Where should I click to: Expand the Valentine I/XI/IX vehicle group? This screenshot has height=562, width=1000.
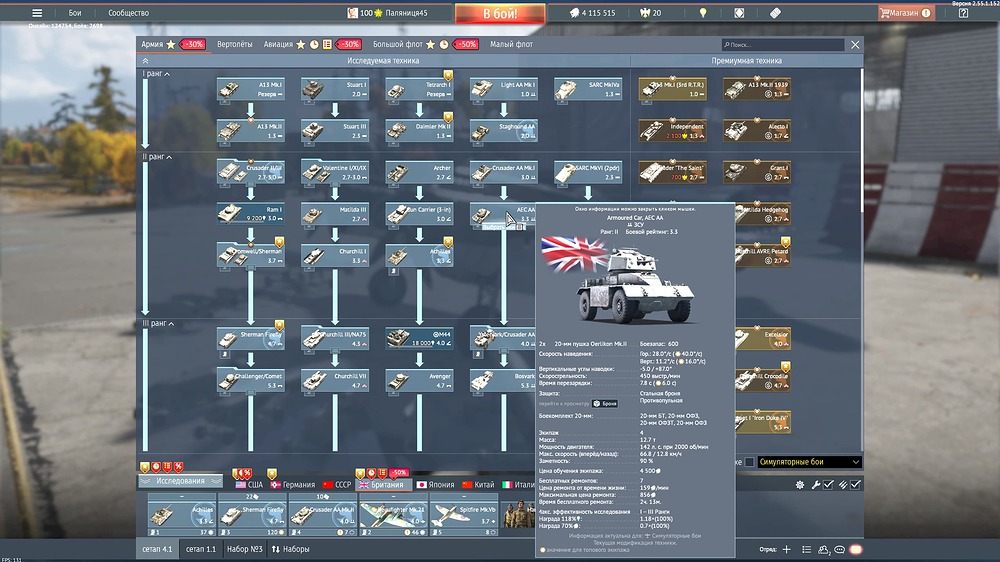pyautogui.click(x=335, y=172)
